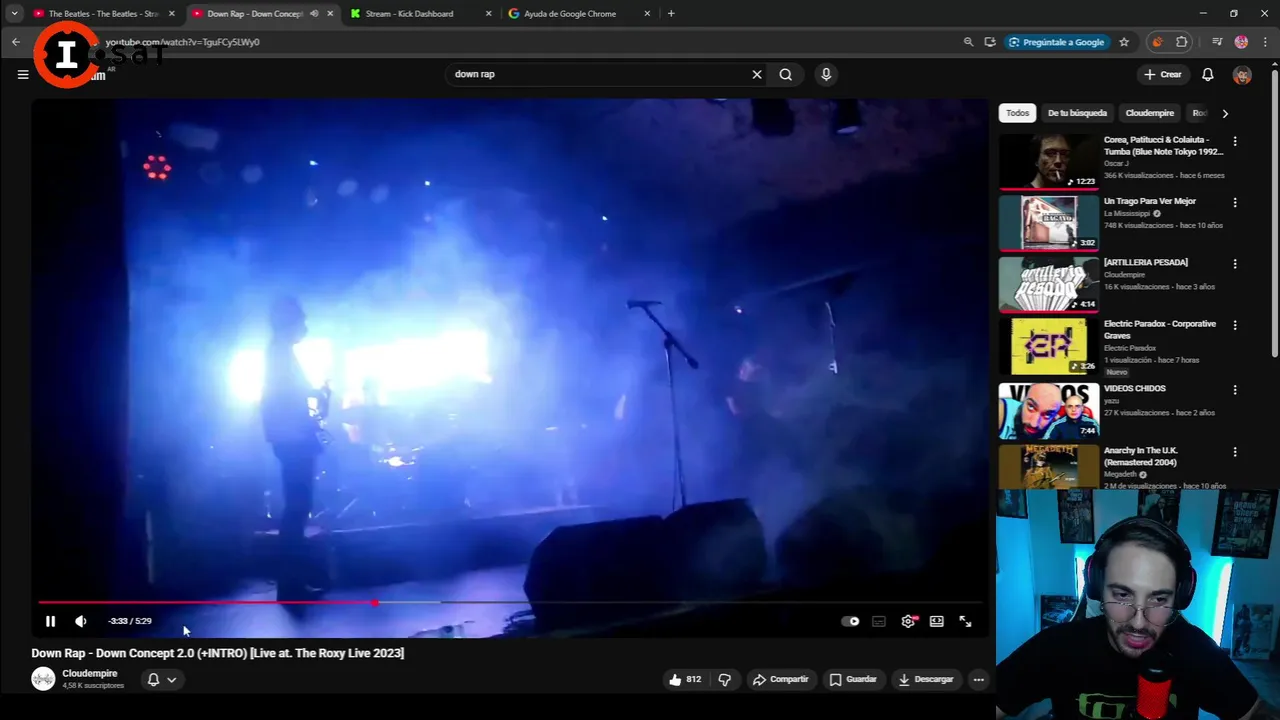Open Cloudempire notification bell dropdown
This screenshot has width=1280, height=720.
tap(162, 679)
